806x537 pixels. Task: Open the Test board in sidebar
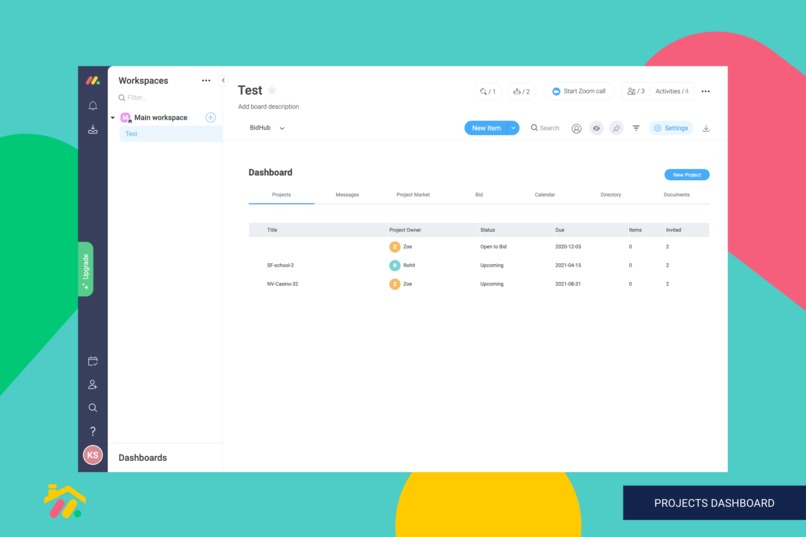pyautogui.click(x=170, y=134)
